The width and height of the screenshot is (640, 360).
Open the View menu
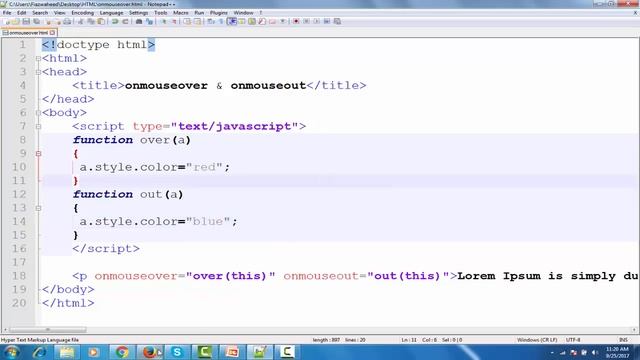(60, 13)
